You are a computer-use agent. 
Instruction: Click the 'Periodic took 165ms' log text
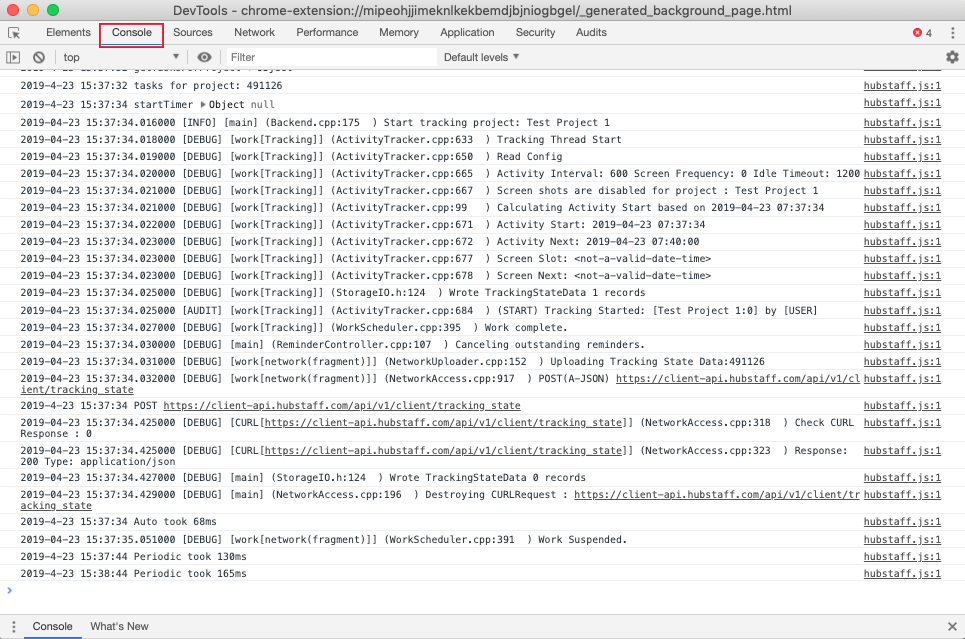pos(190,574)
